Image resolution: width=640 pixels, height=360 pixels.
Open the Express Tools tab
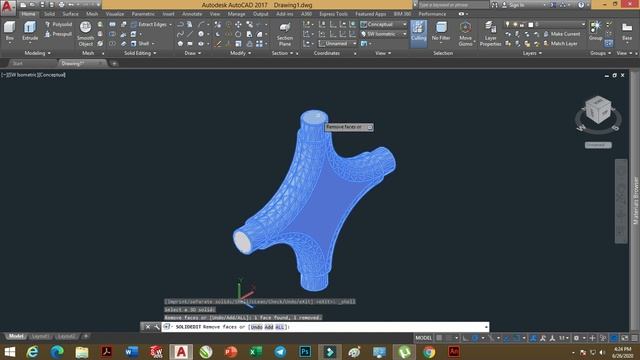[x=333, y=14]
